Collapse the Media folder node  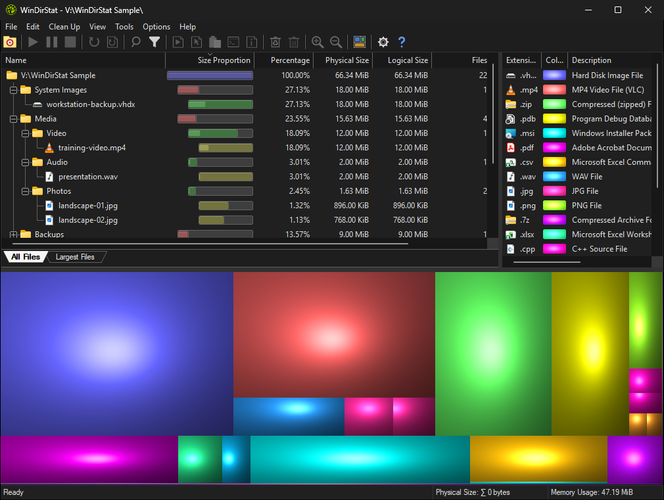14,119
